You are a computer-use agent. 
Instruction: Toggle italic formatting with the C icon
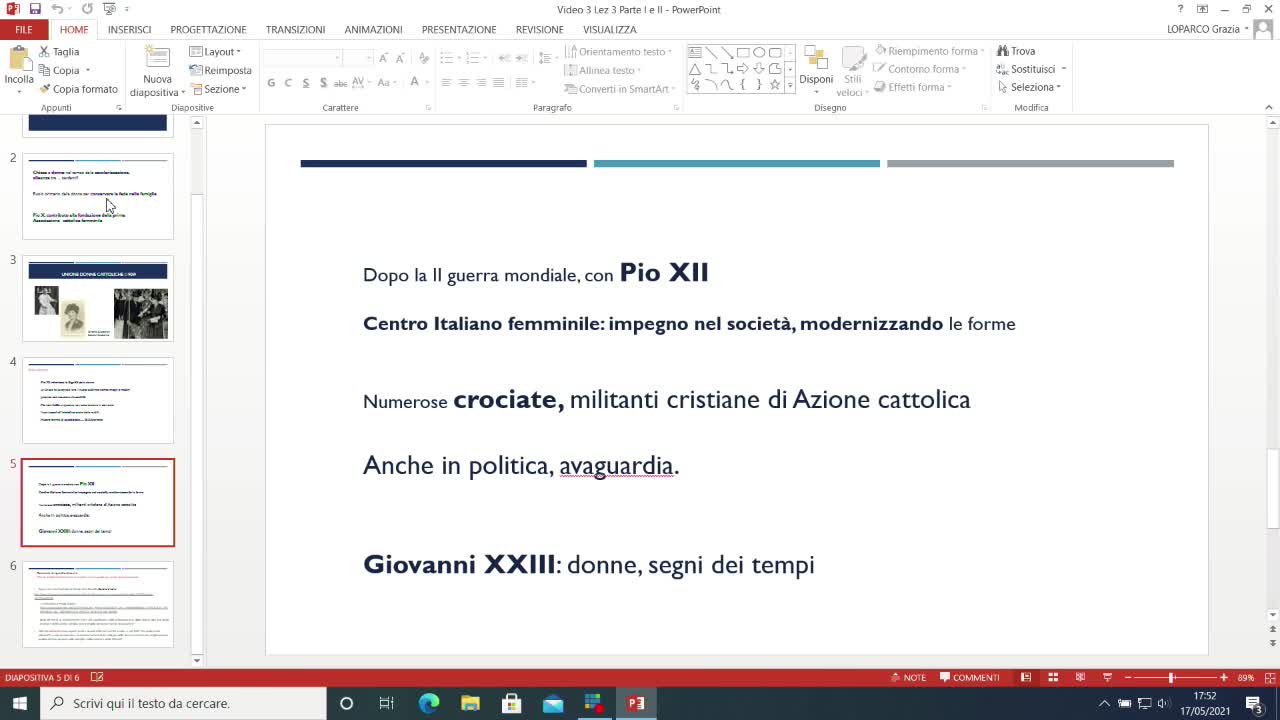pyautogui.click(x=287, y=82)
